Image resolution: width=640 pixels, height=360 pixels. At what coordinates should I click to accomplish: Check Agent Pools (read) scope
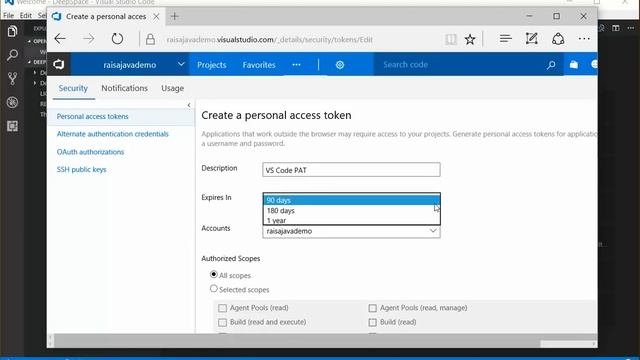[x=222, y=308]
